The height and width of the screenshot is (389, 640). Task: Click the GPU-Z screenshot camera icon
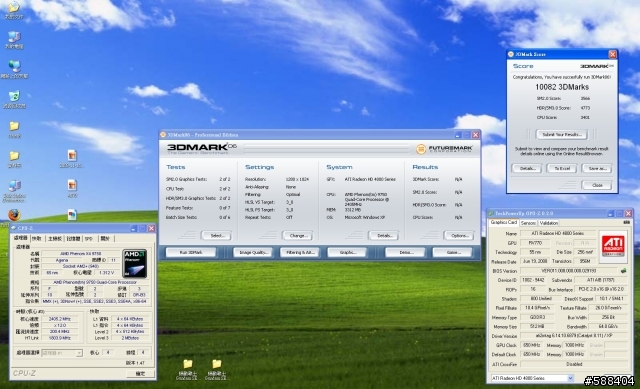click(x=626, y=222)
